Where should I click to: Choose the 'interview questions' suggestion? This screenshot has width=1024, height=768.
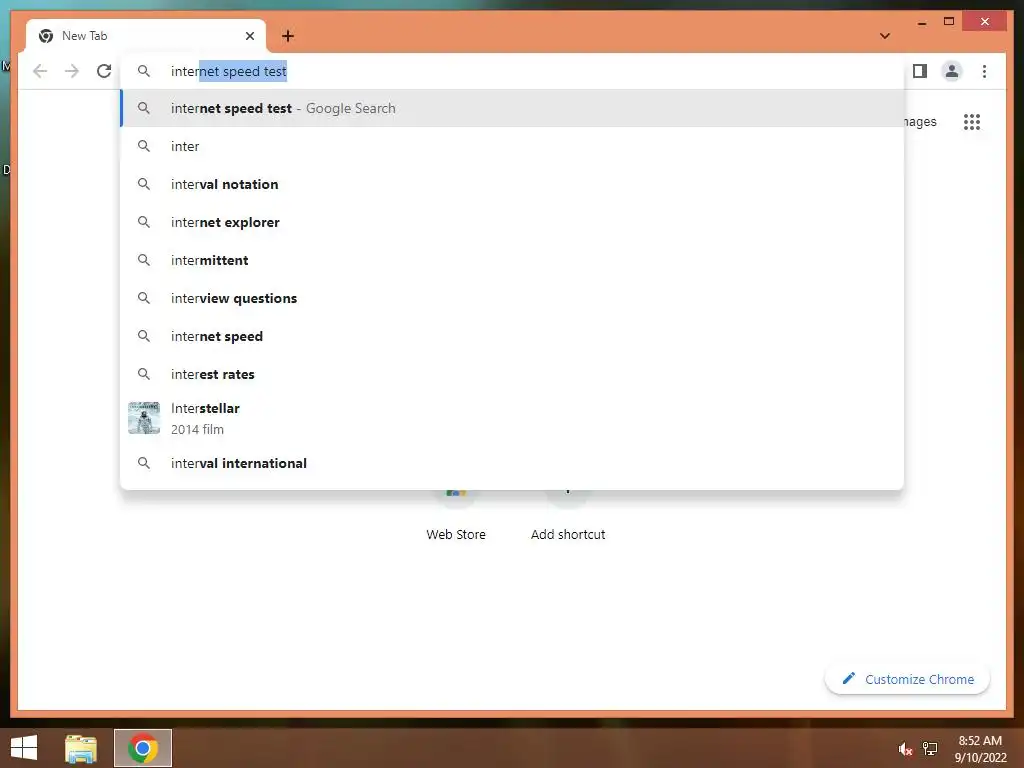coord(512,298)
